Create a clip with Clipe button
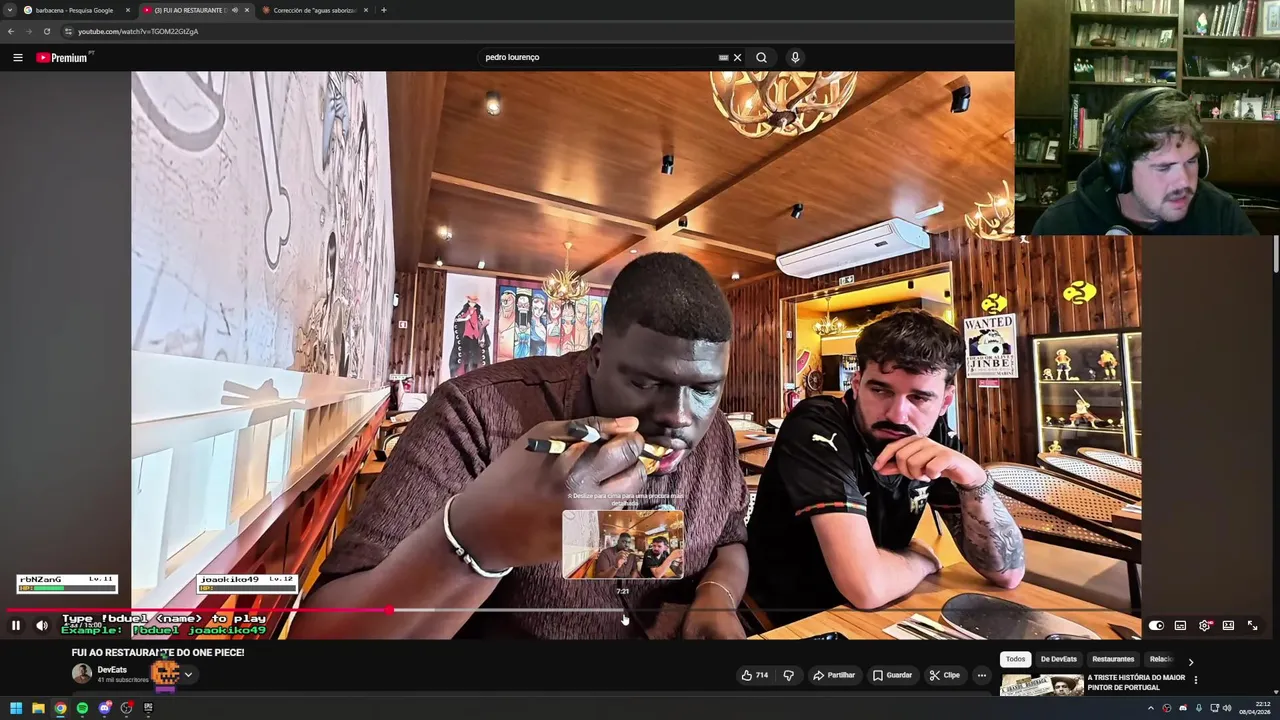Screen dimensions: 1280x720 (x=944, y=675)
